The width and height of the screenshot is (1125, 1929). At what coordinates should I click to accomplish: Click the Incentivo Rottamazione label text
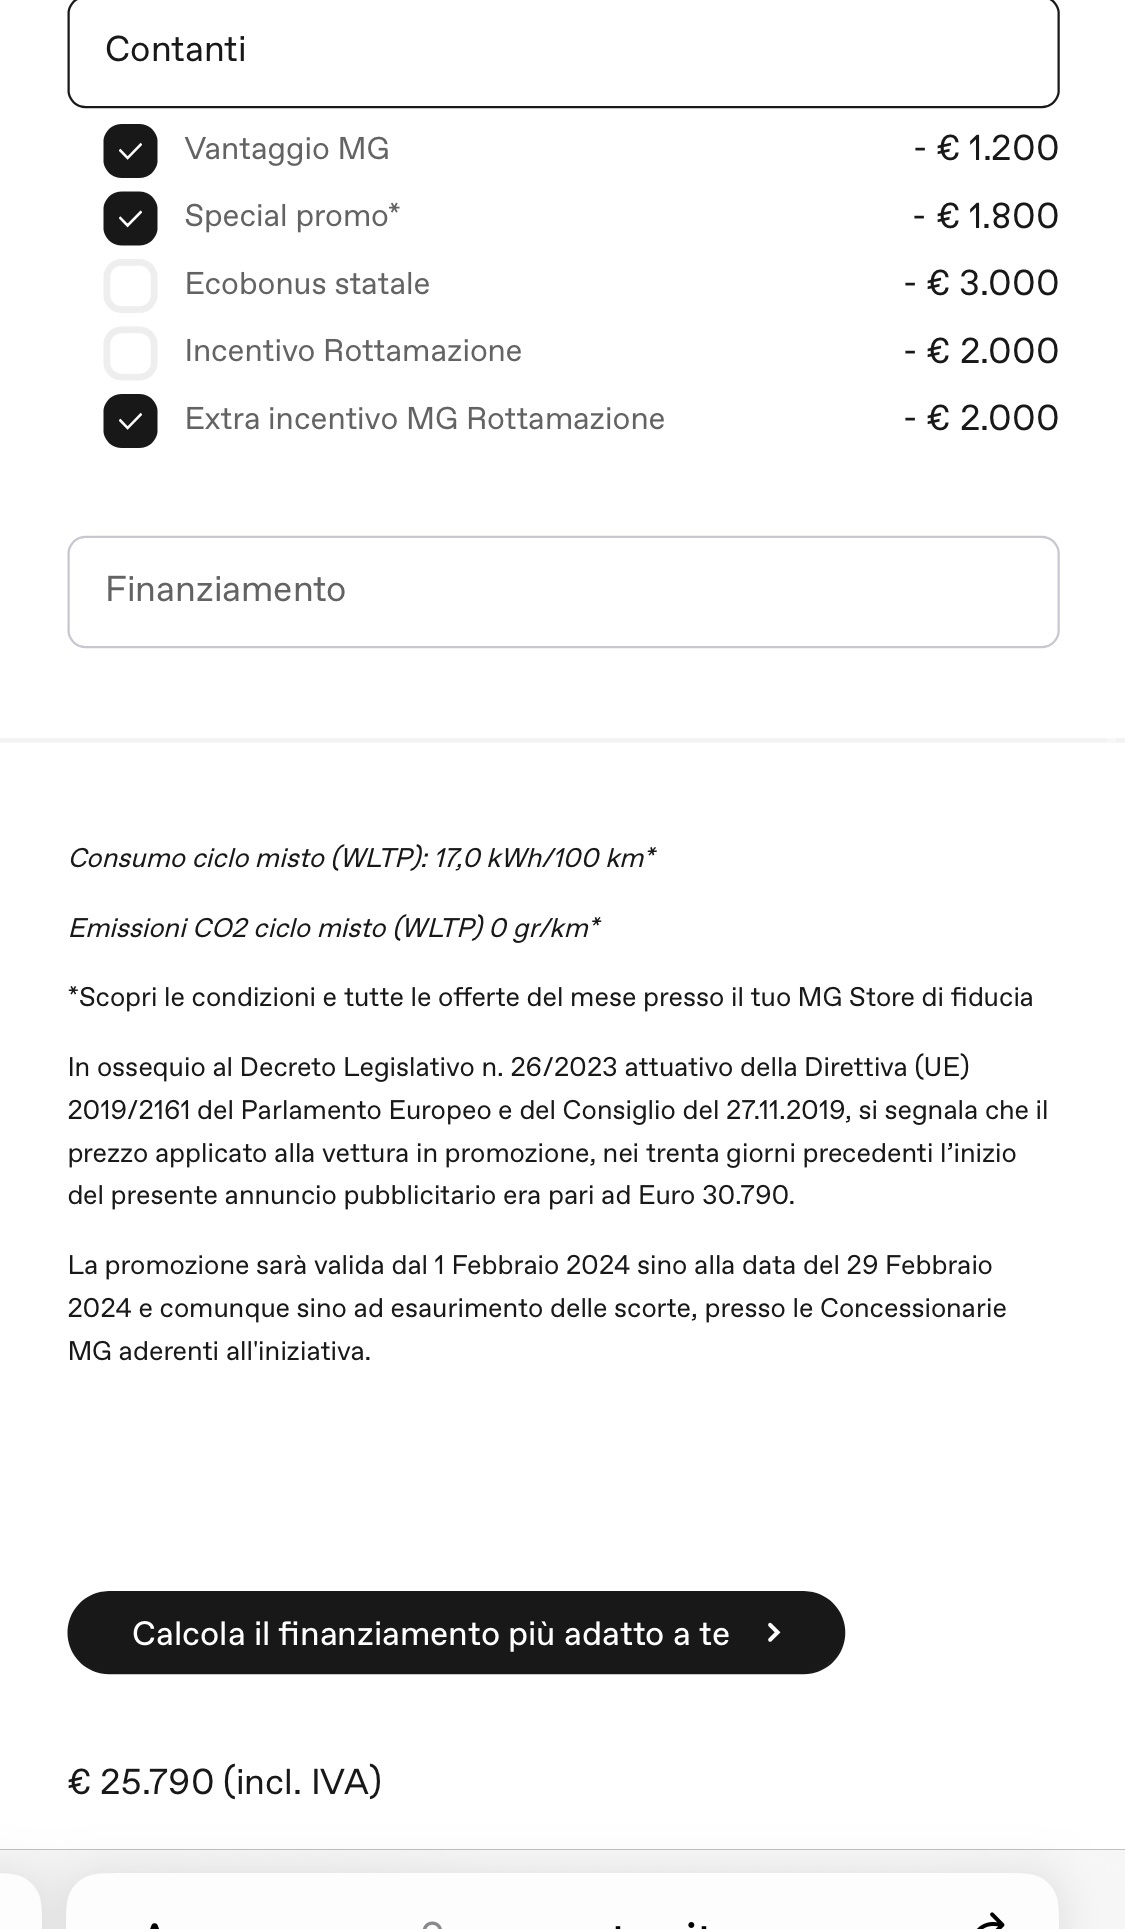click(353, 351)
